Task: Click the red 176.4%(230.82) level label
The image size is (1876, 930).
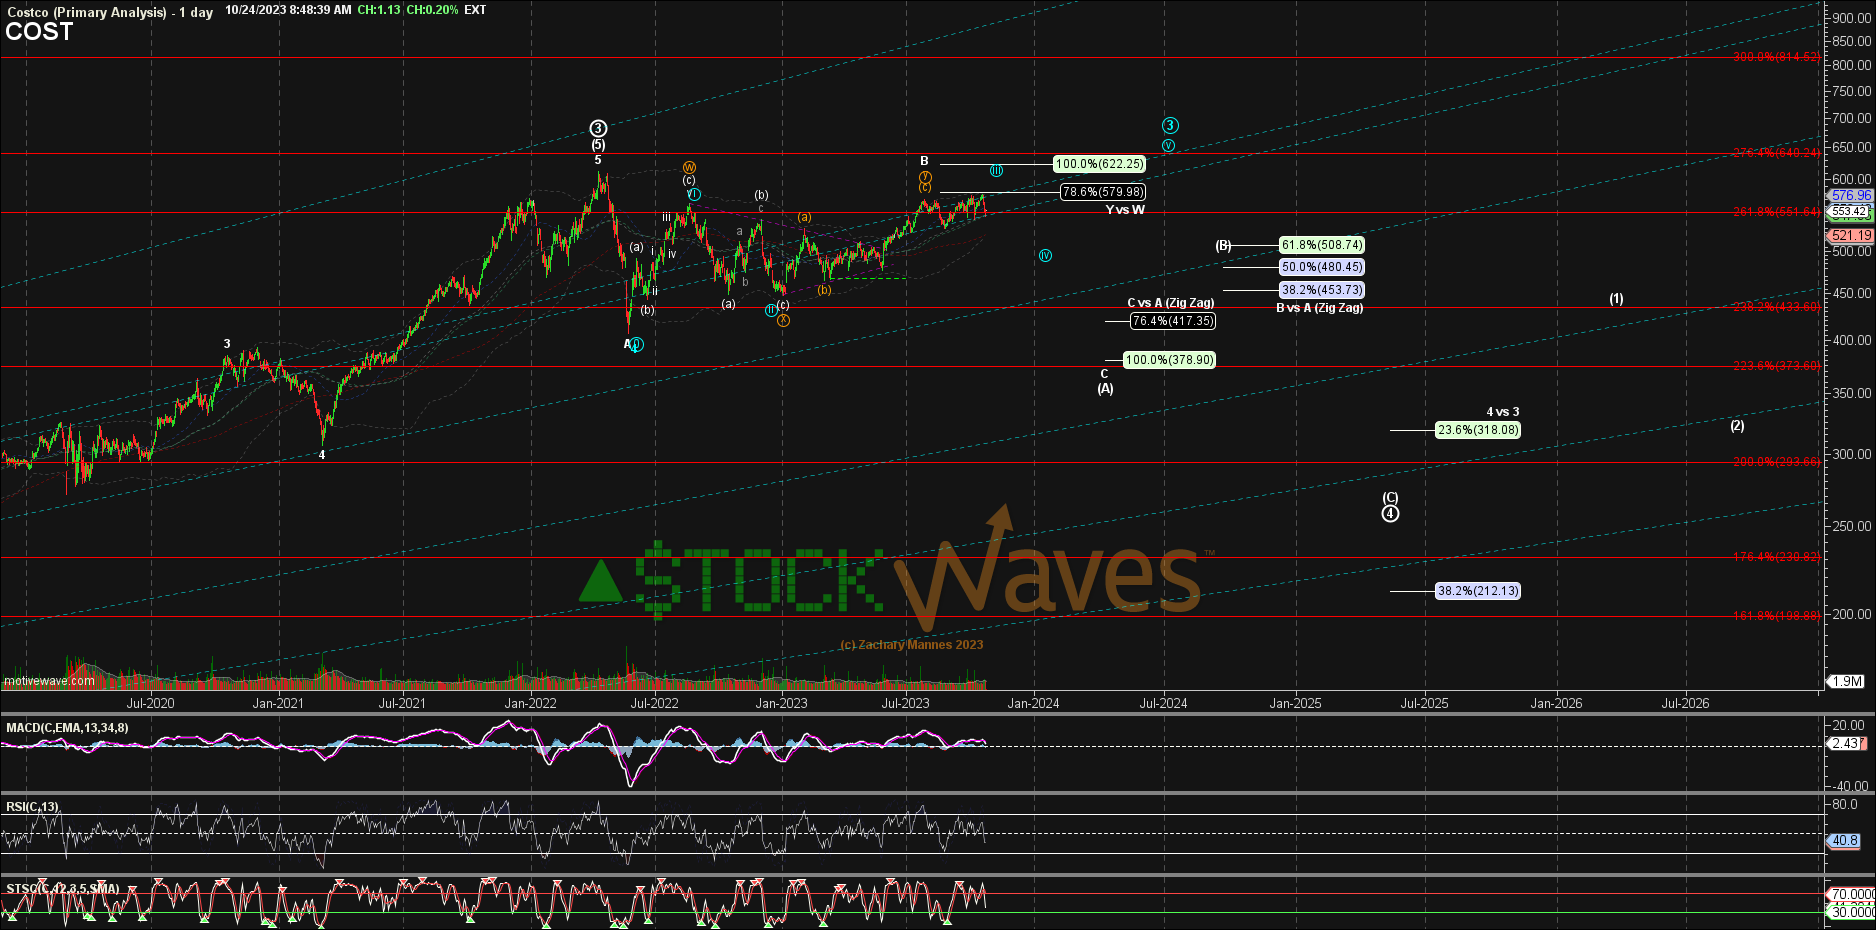Action: (x=1776, y=557)
